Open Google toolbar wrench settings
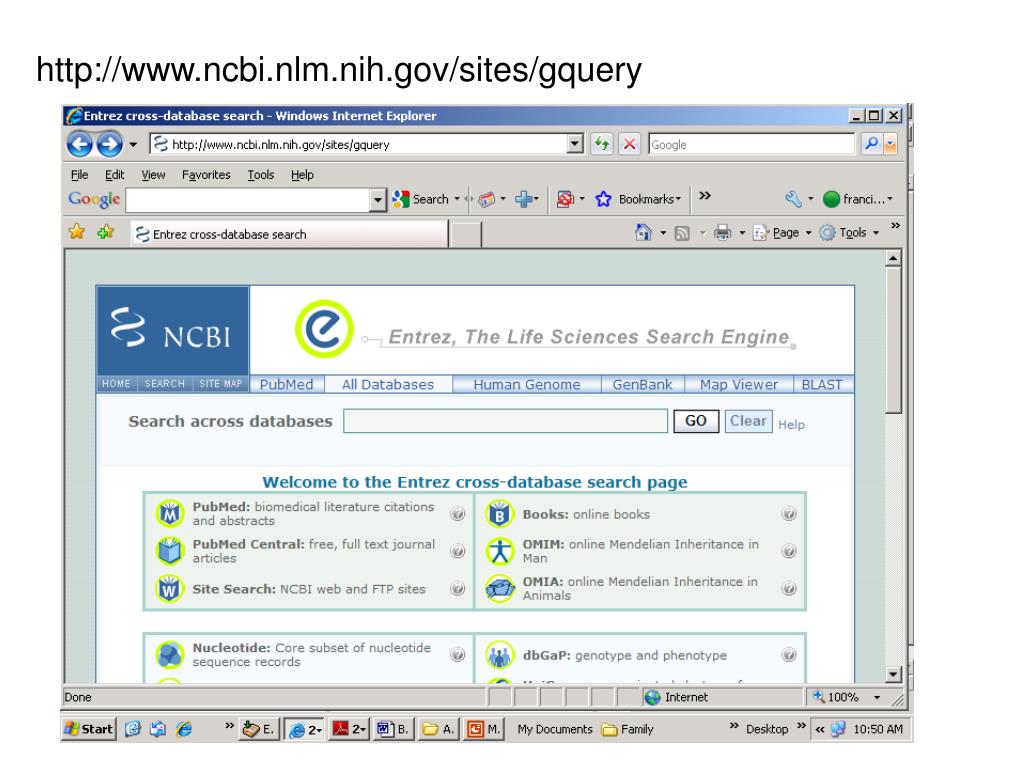1024x768 pixels. tap(793, 199)
